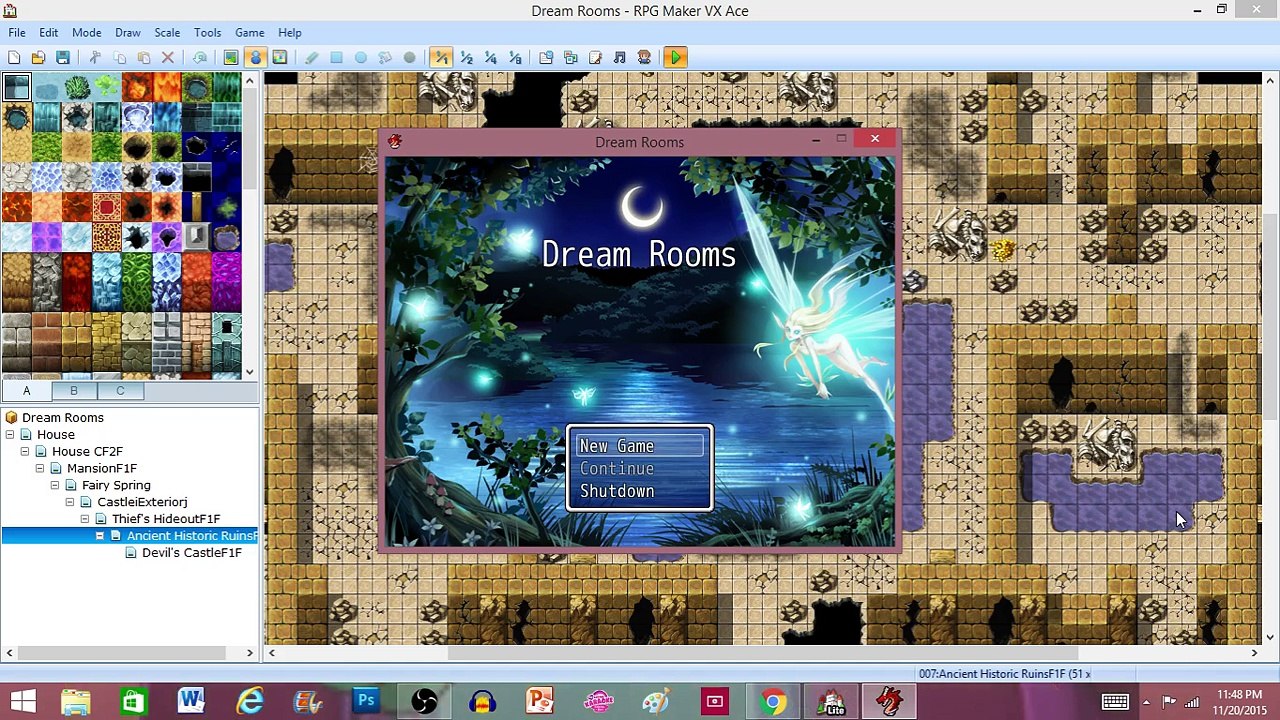1280x720 pixels.
Task: Open the Mode menu
Action: click(x=86, y=32)
